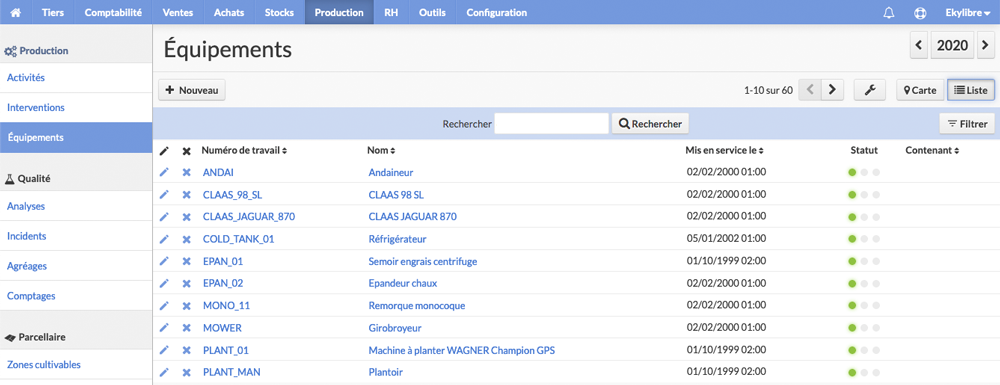Open the RH menu

tap(391, 13)
